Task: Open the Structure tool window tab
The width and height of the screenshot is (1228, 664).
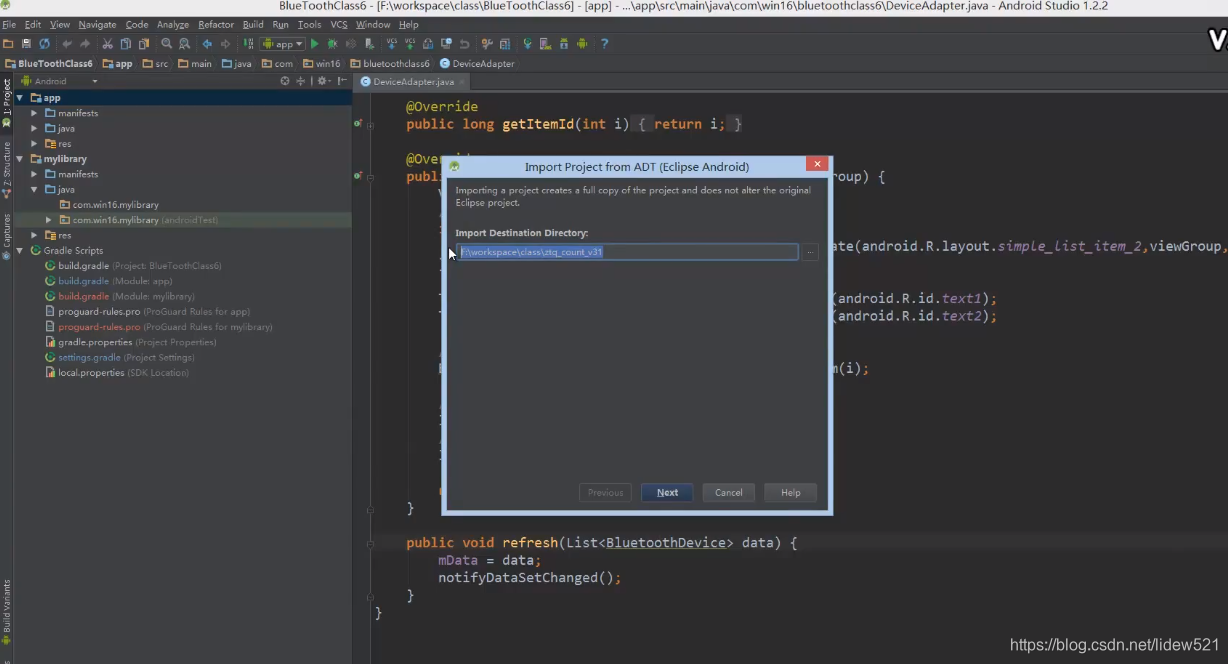Action: click(6, 170)
